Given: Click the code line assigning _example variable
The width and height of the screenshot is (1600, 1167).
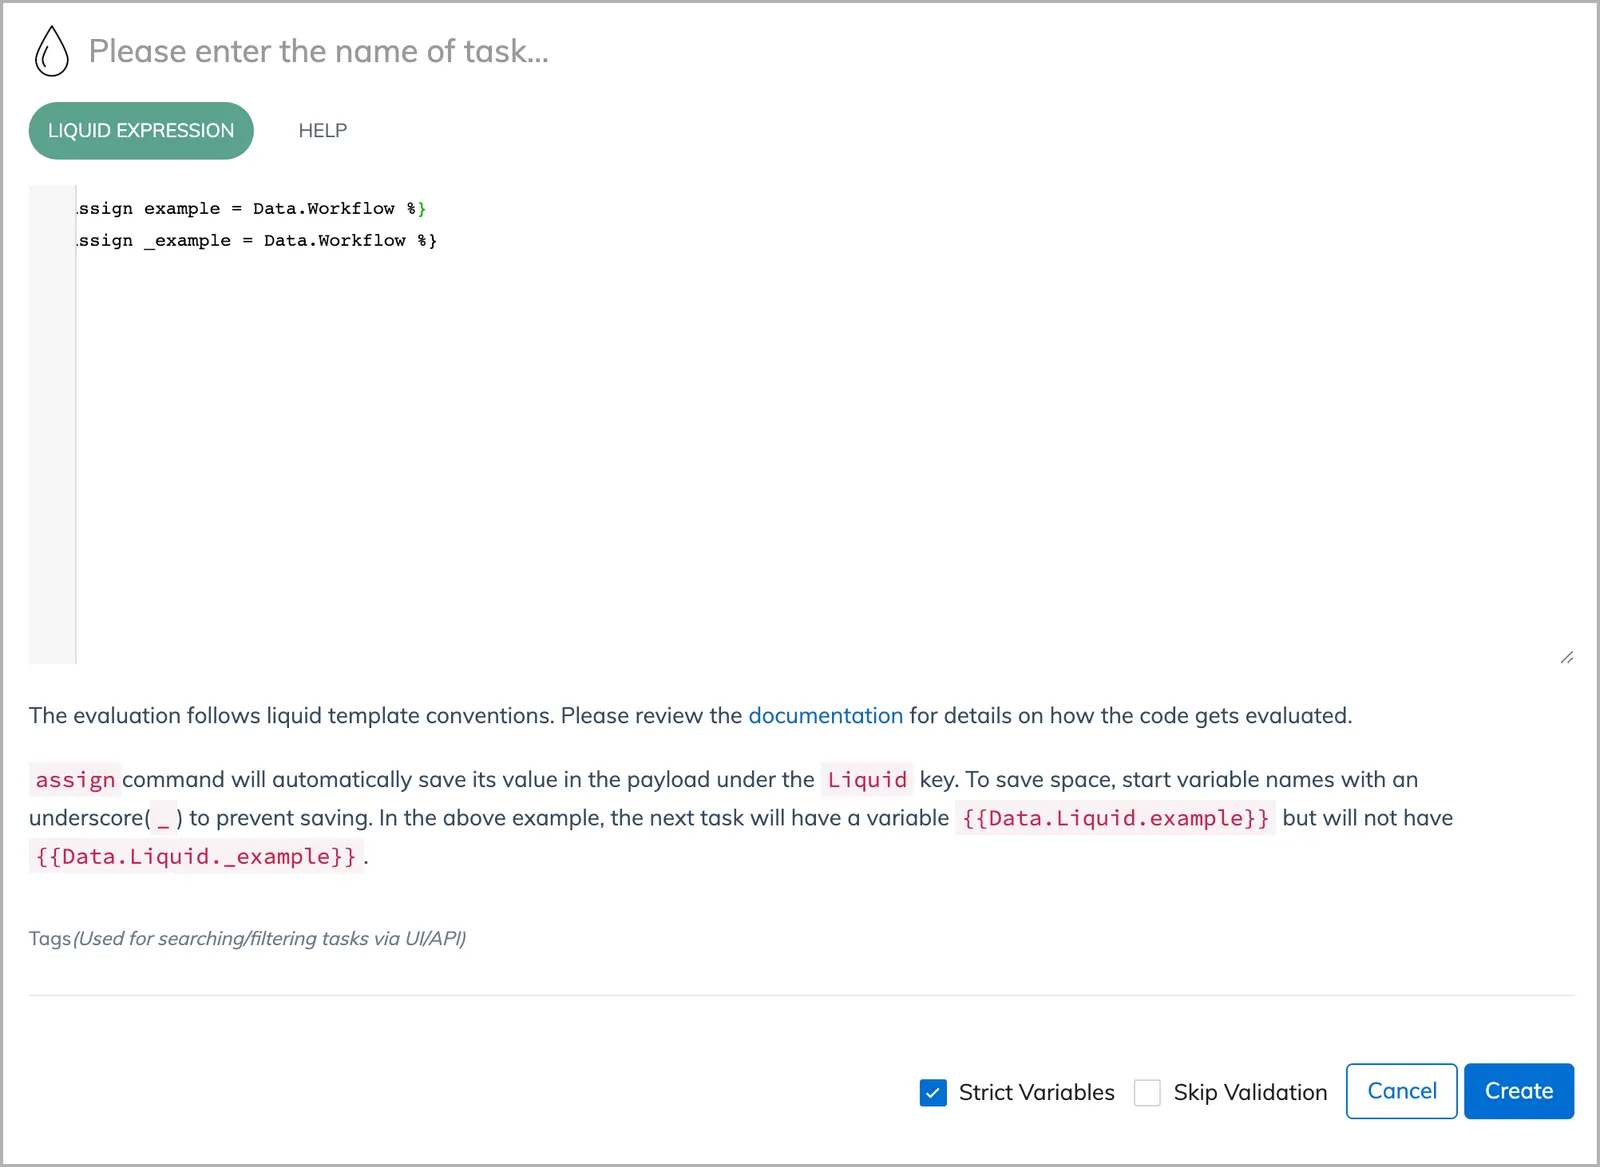Looking at the screenshot, I should click(x=257, y=240).
